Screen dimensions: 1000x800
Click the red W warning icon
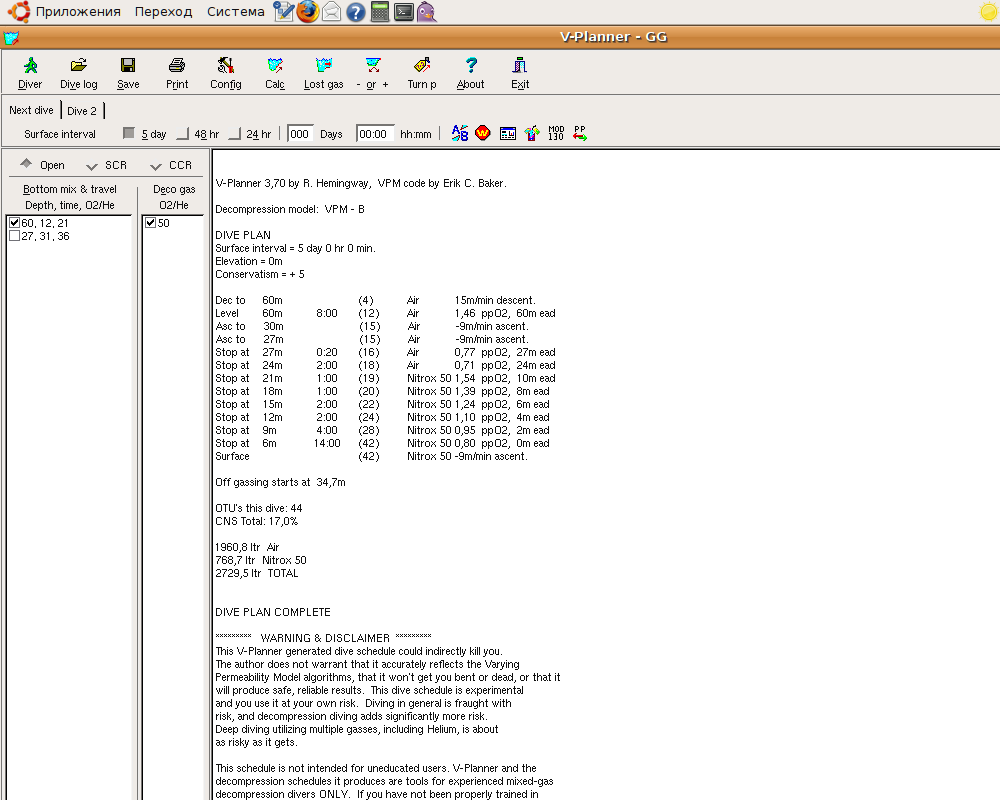click(483, 133)
